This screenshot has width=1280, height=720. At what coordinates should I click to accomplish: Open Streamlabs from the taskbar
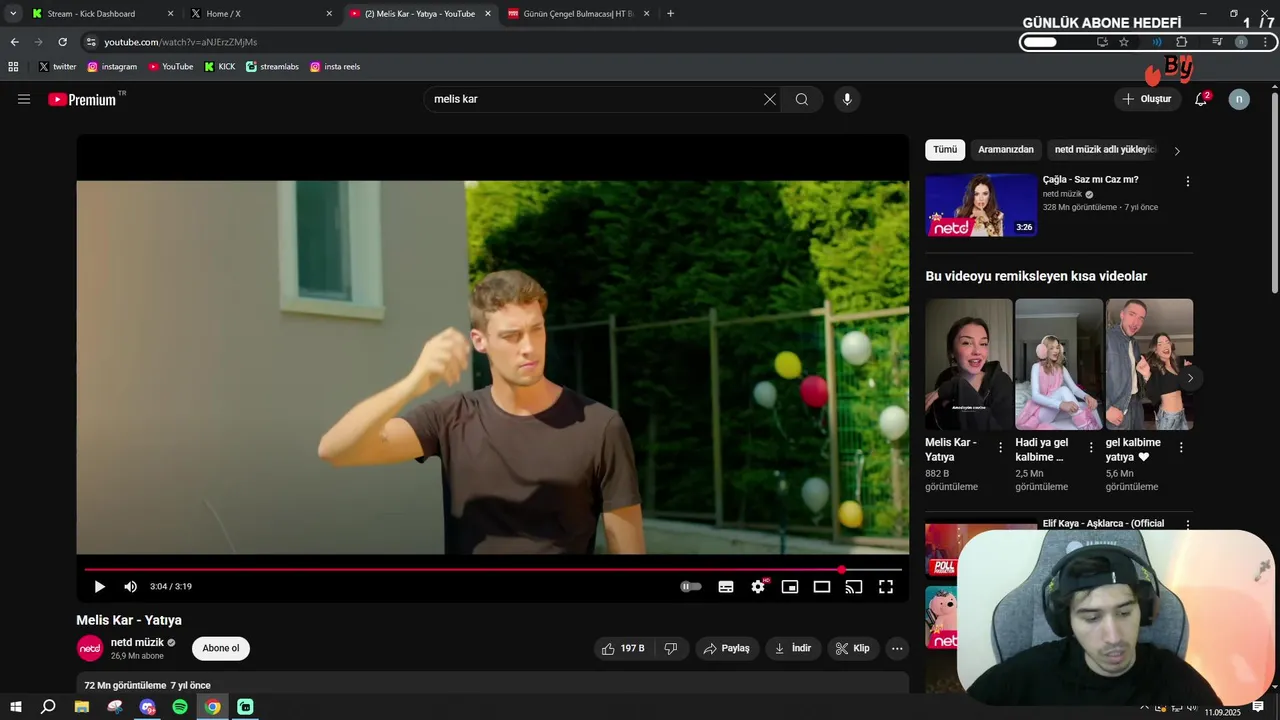(x=245, y=707)
